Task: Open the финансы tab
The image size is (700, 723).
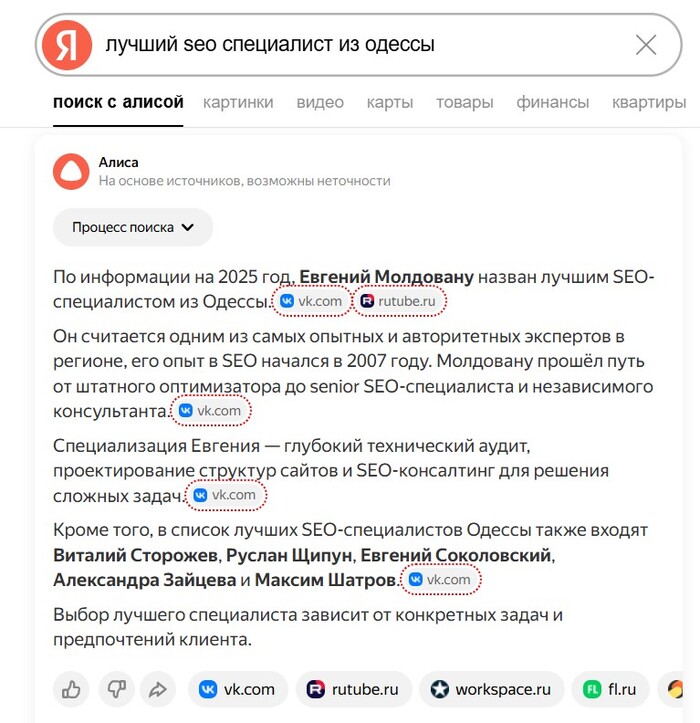Action: [553, 102]
